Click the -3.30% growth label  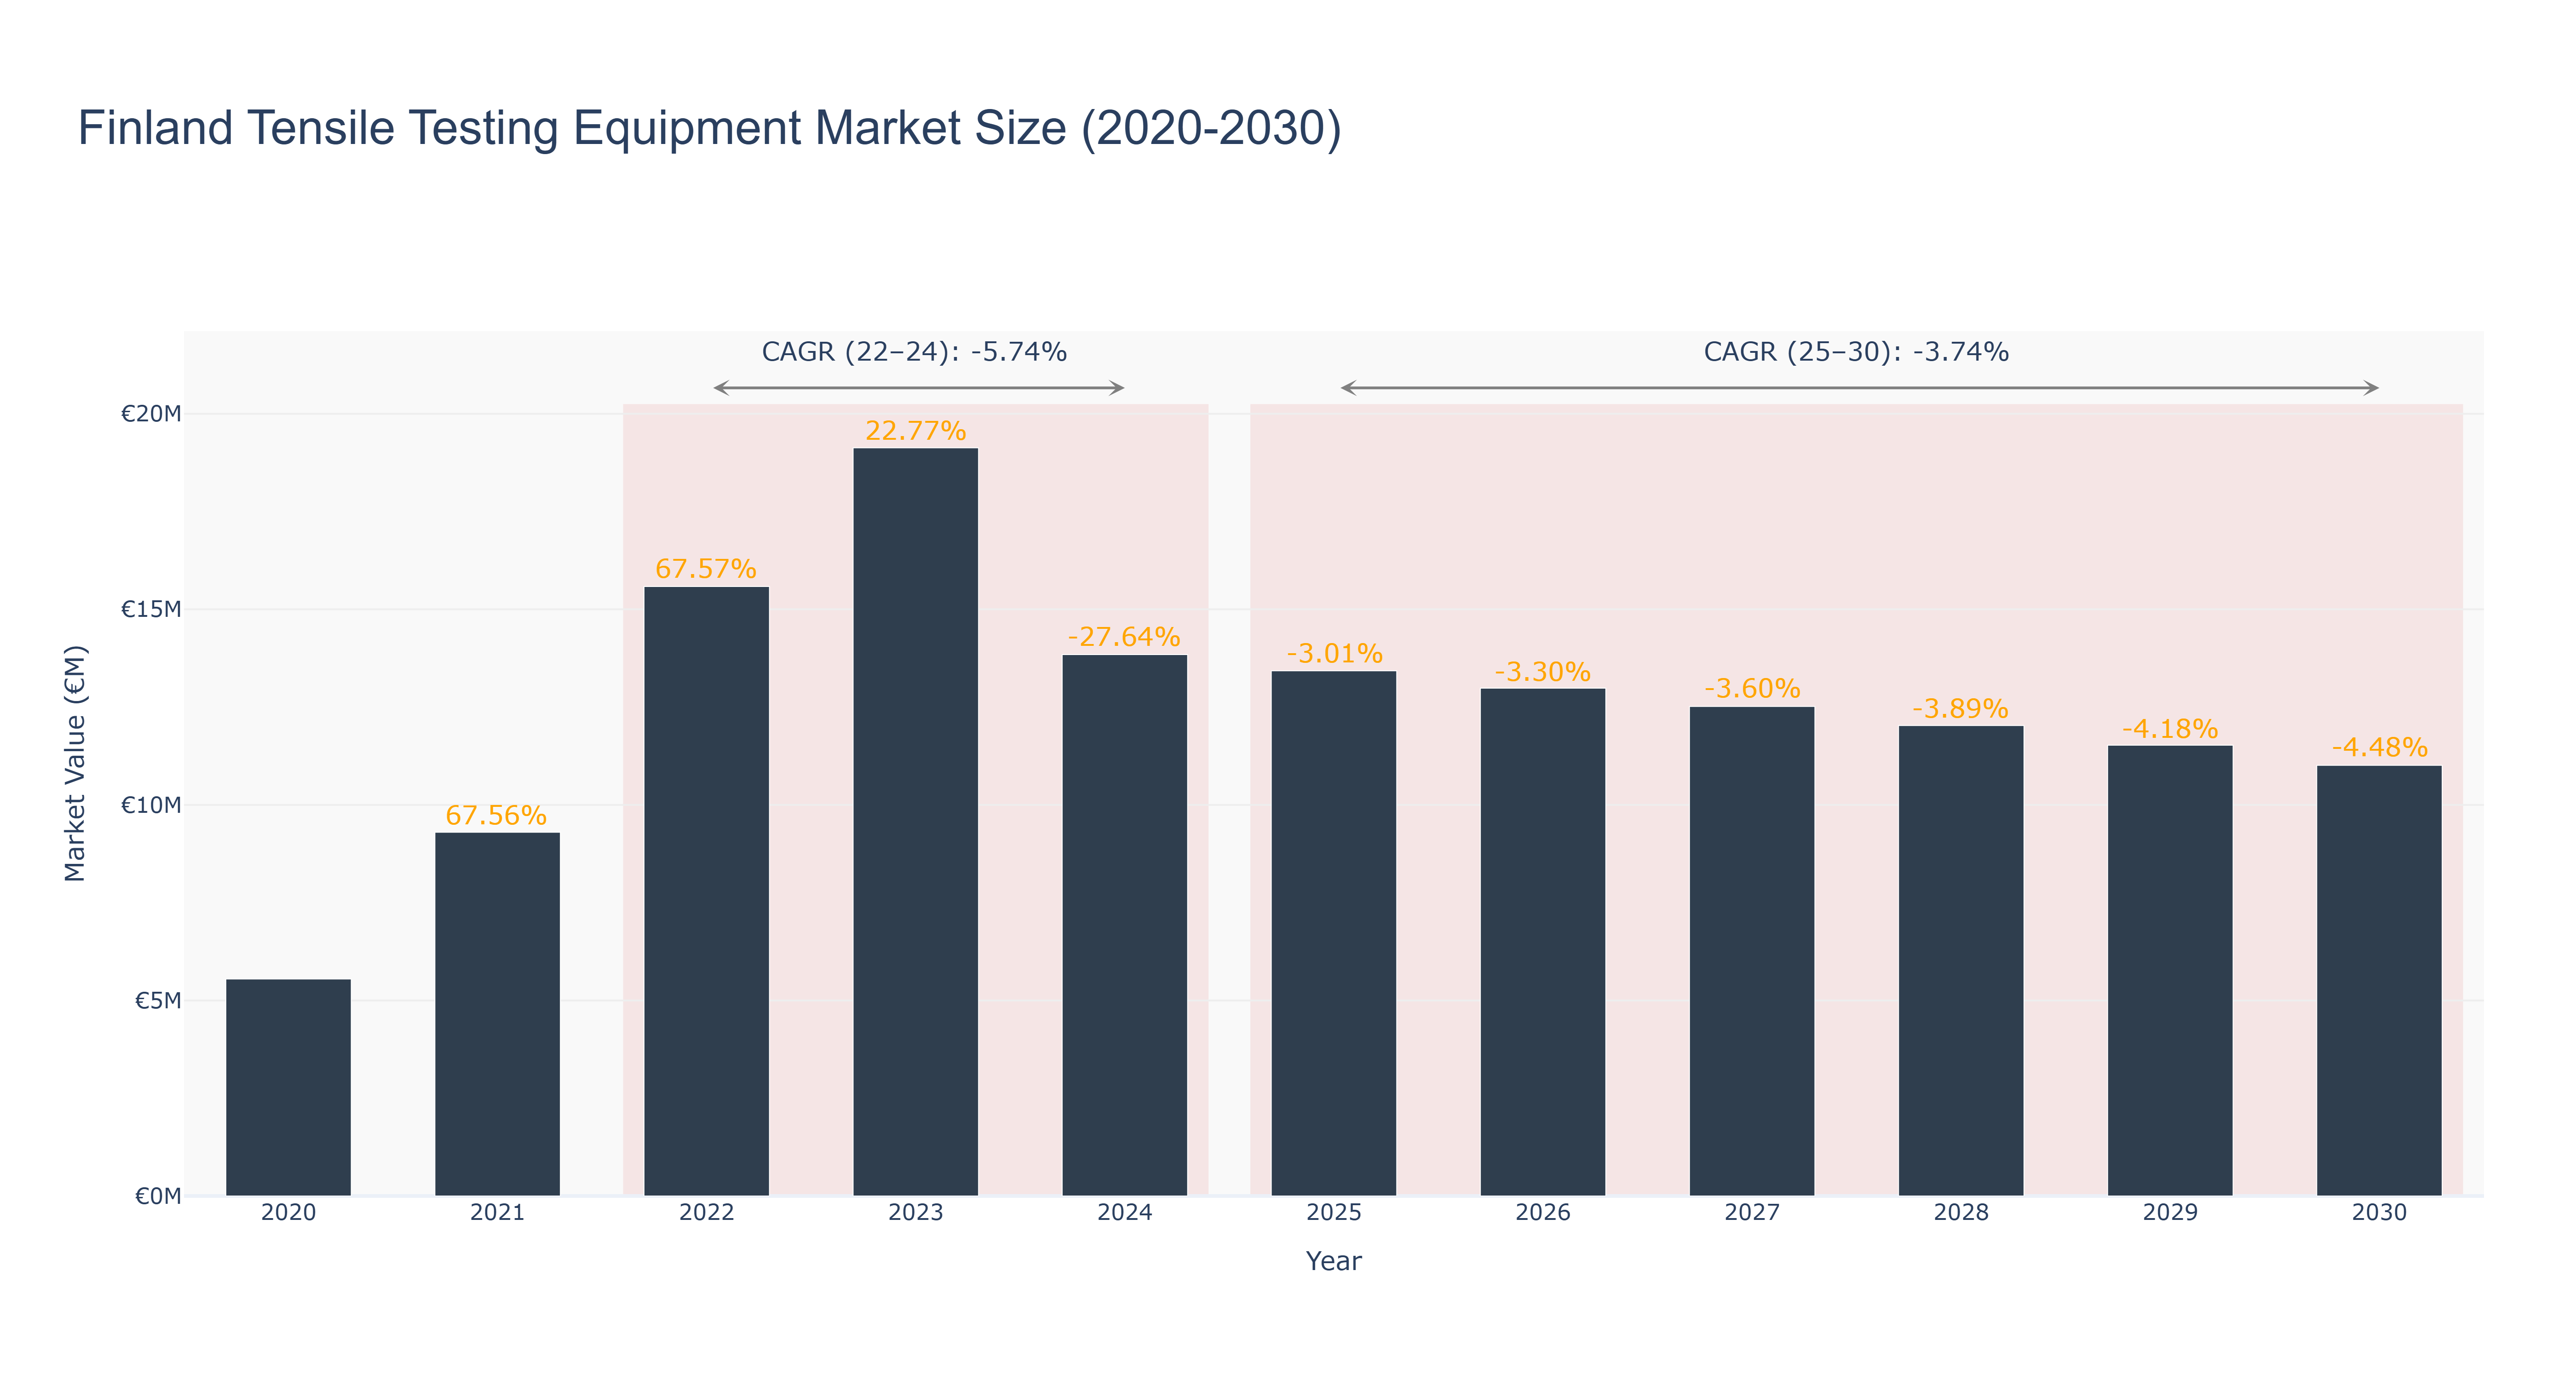(x=1543, y=672)
